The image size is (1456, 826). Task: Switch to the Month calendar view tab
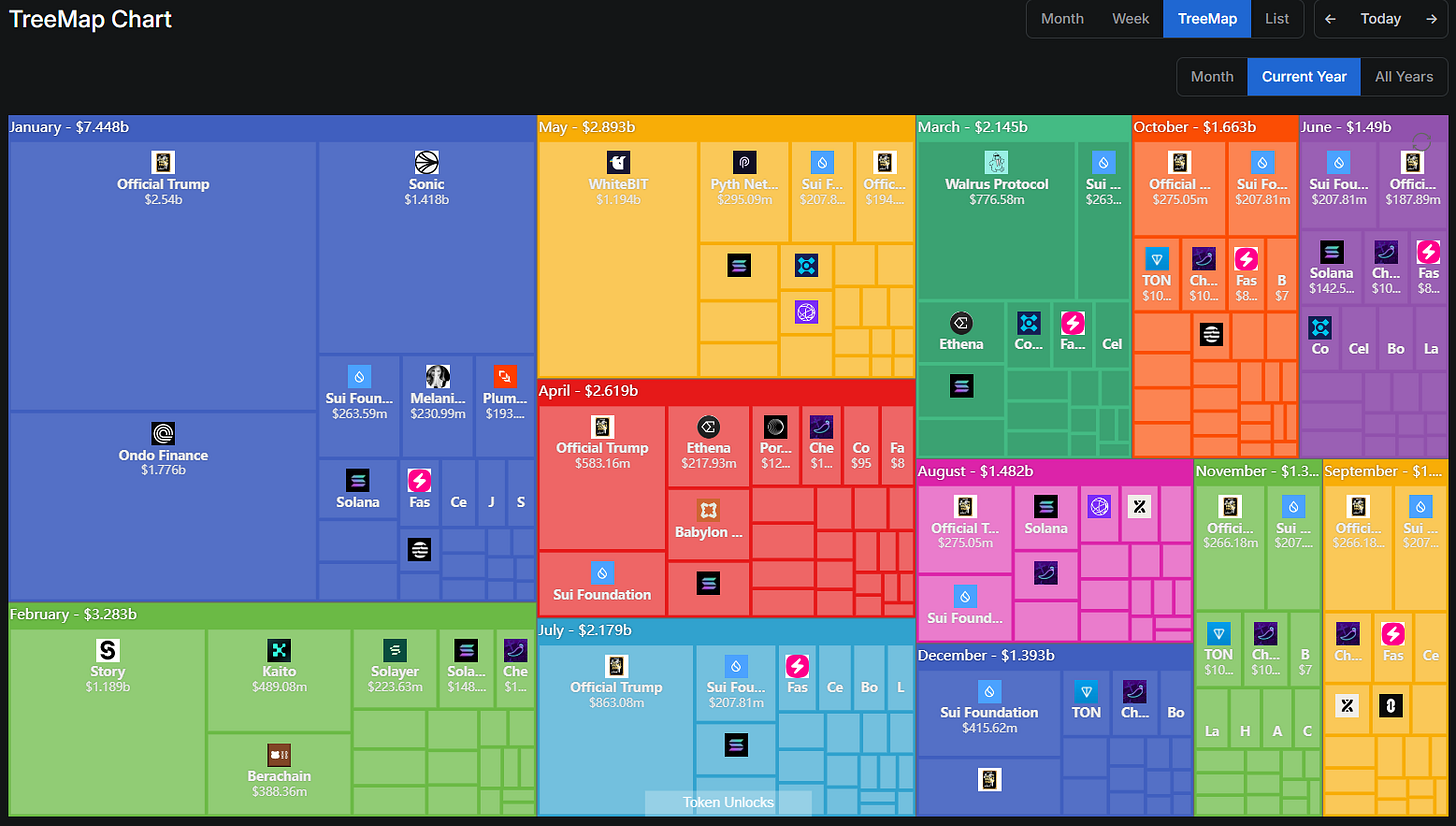1062,19
